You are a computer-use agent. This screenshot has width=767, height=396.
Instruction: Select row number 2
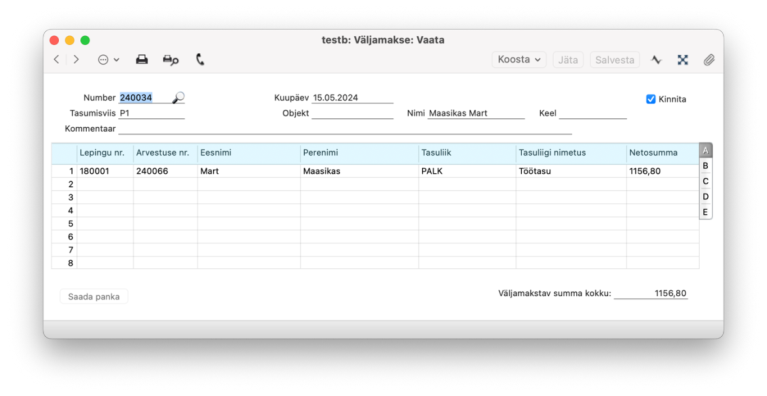click(65, 184)
